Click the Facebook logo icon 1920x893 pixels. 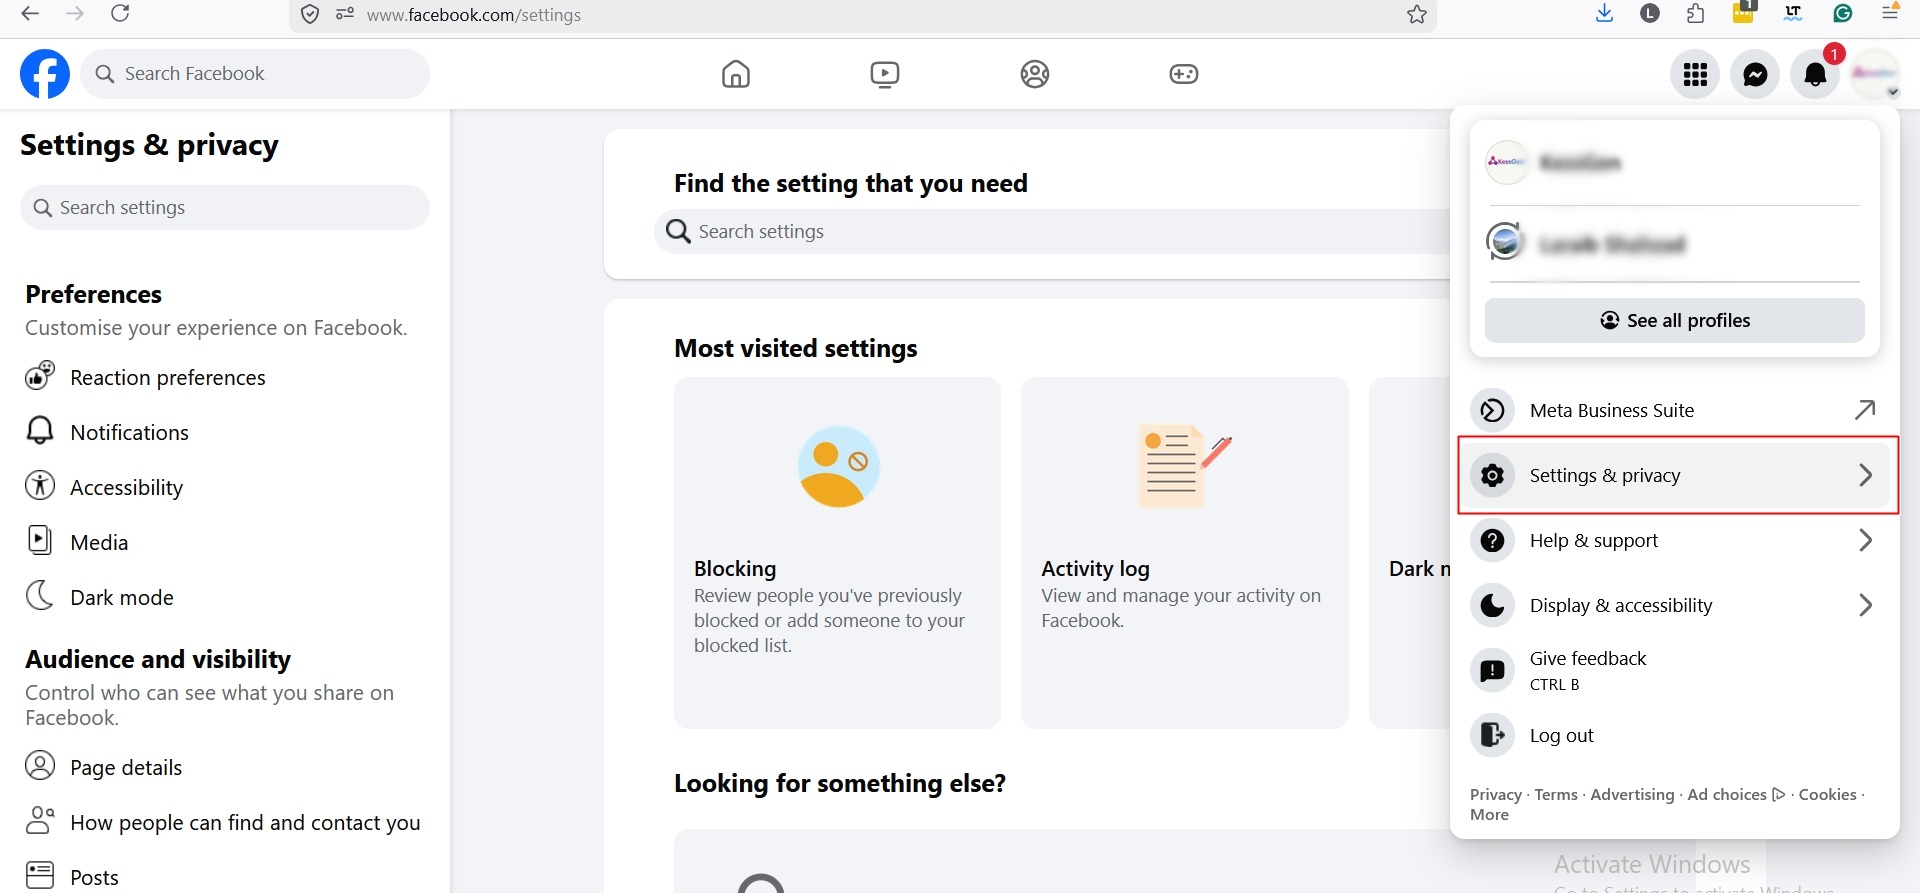pos(45,74)
